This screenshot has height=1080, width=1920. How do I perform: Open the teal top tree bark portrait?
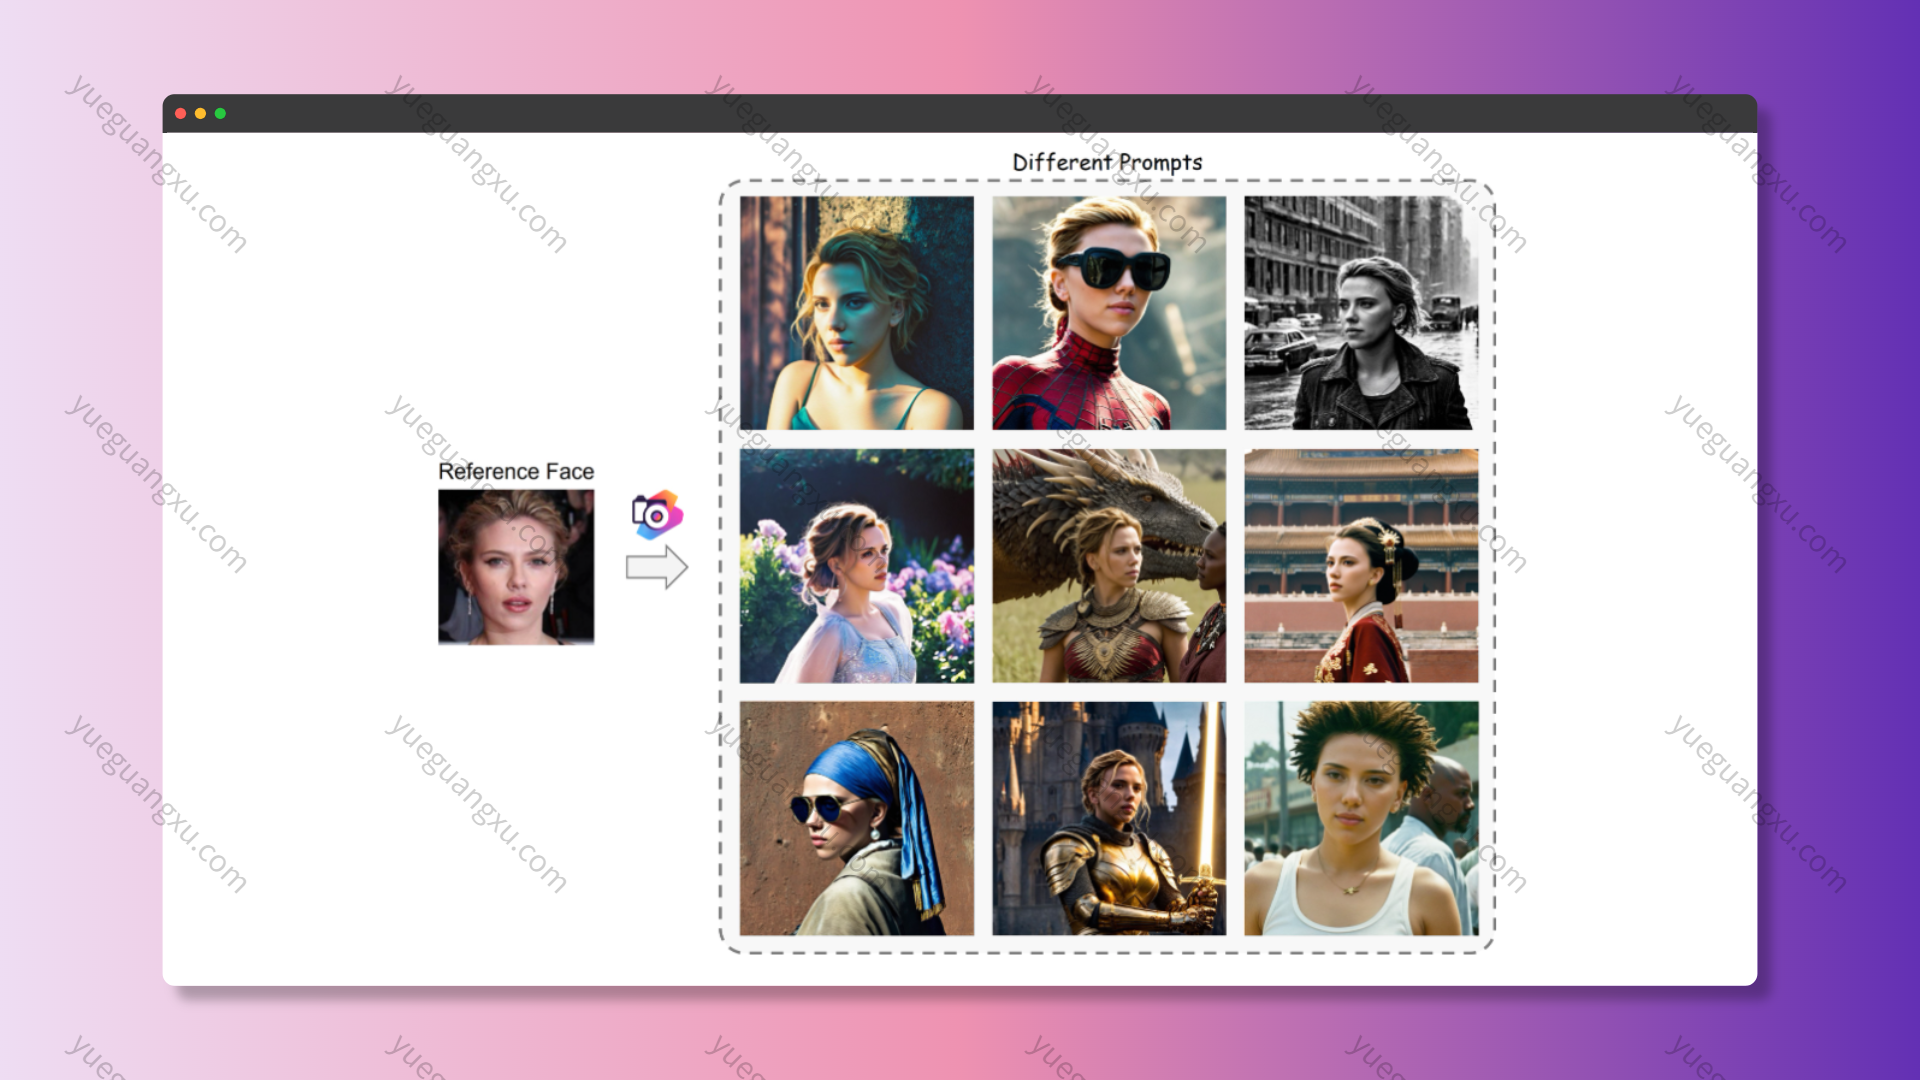tap(857, 313)
